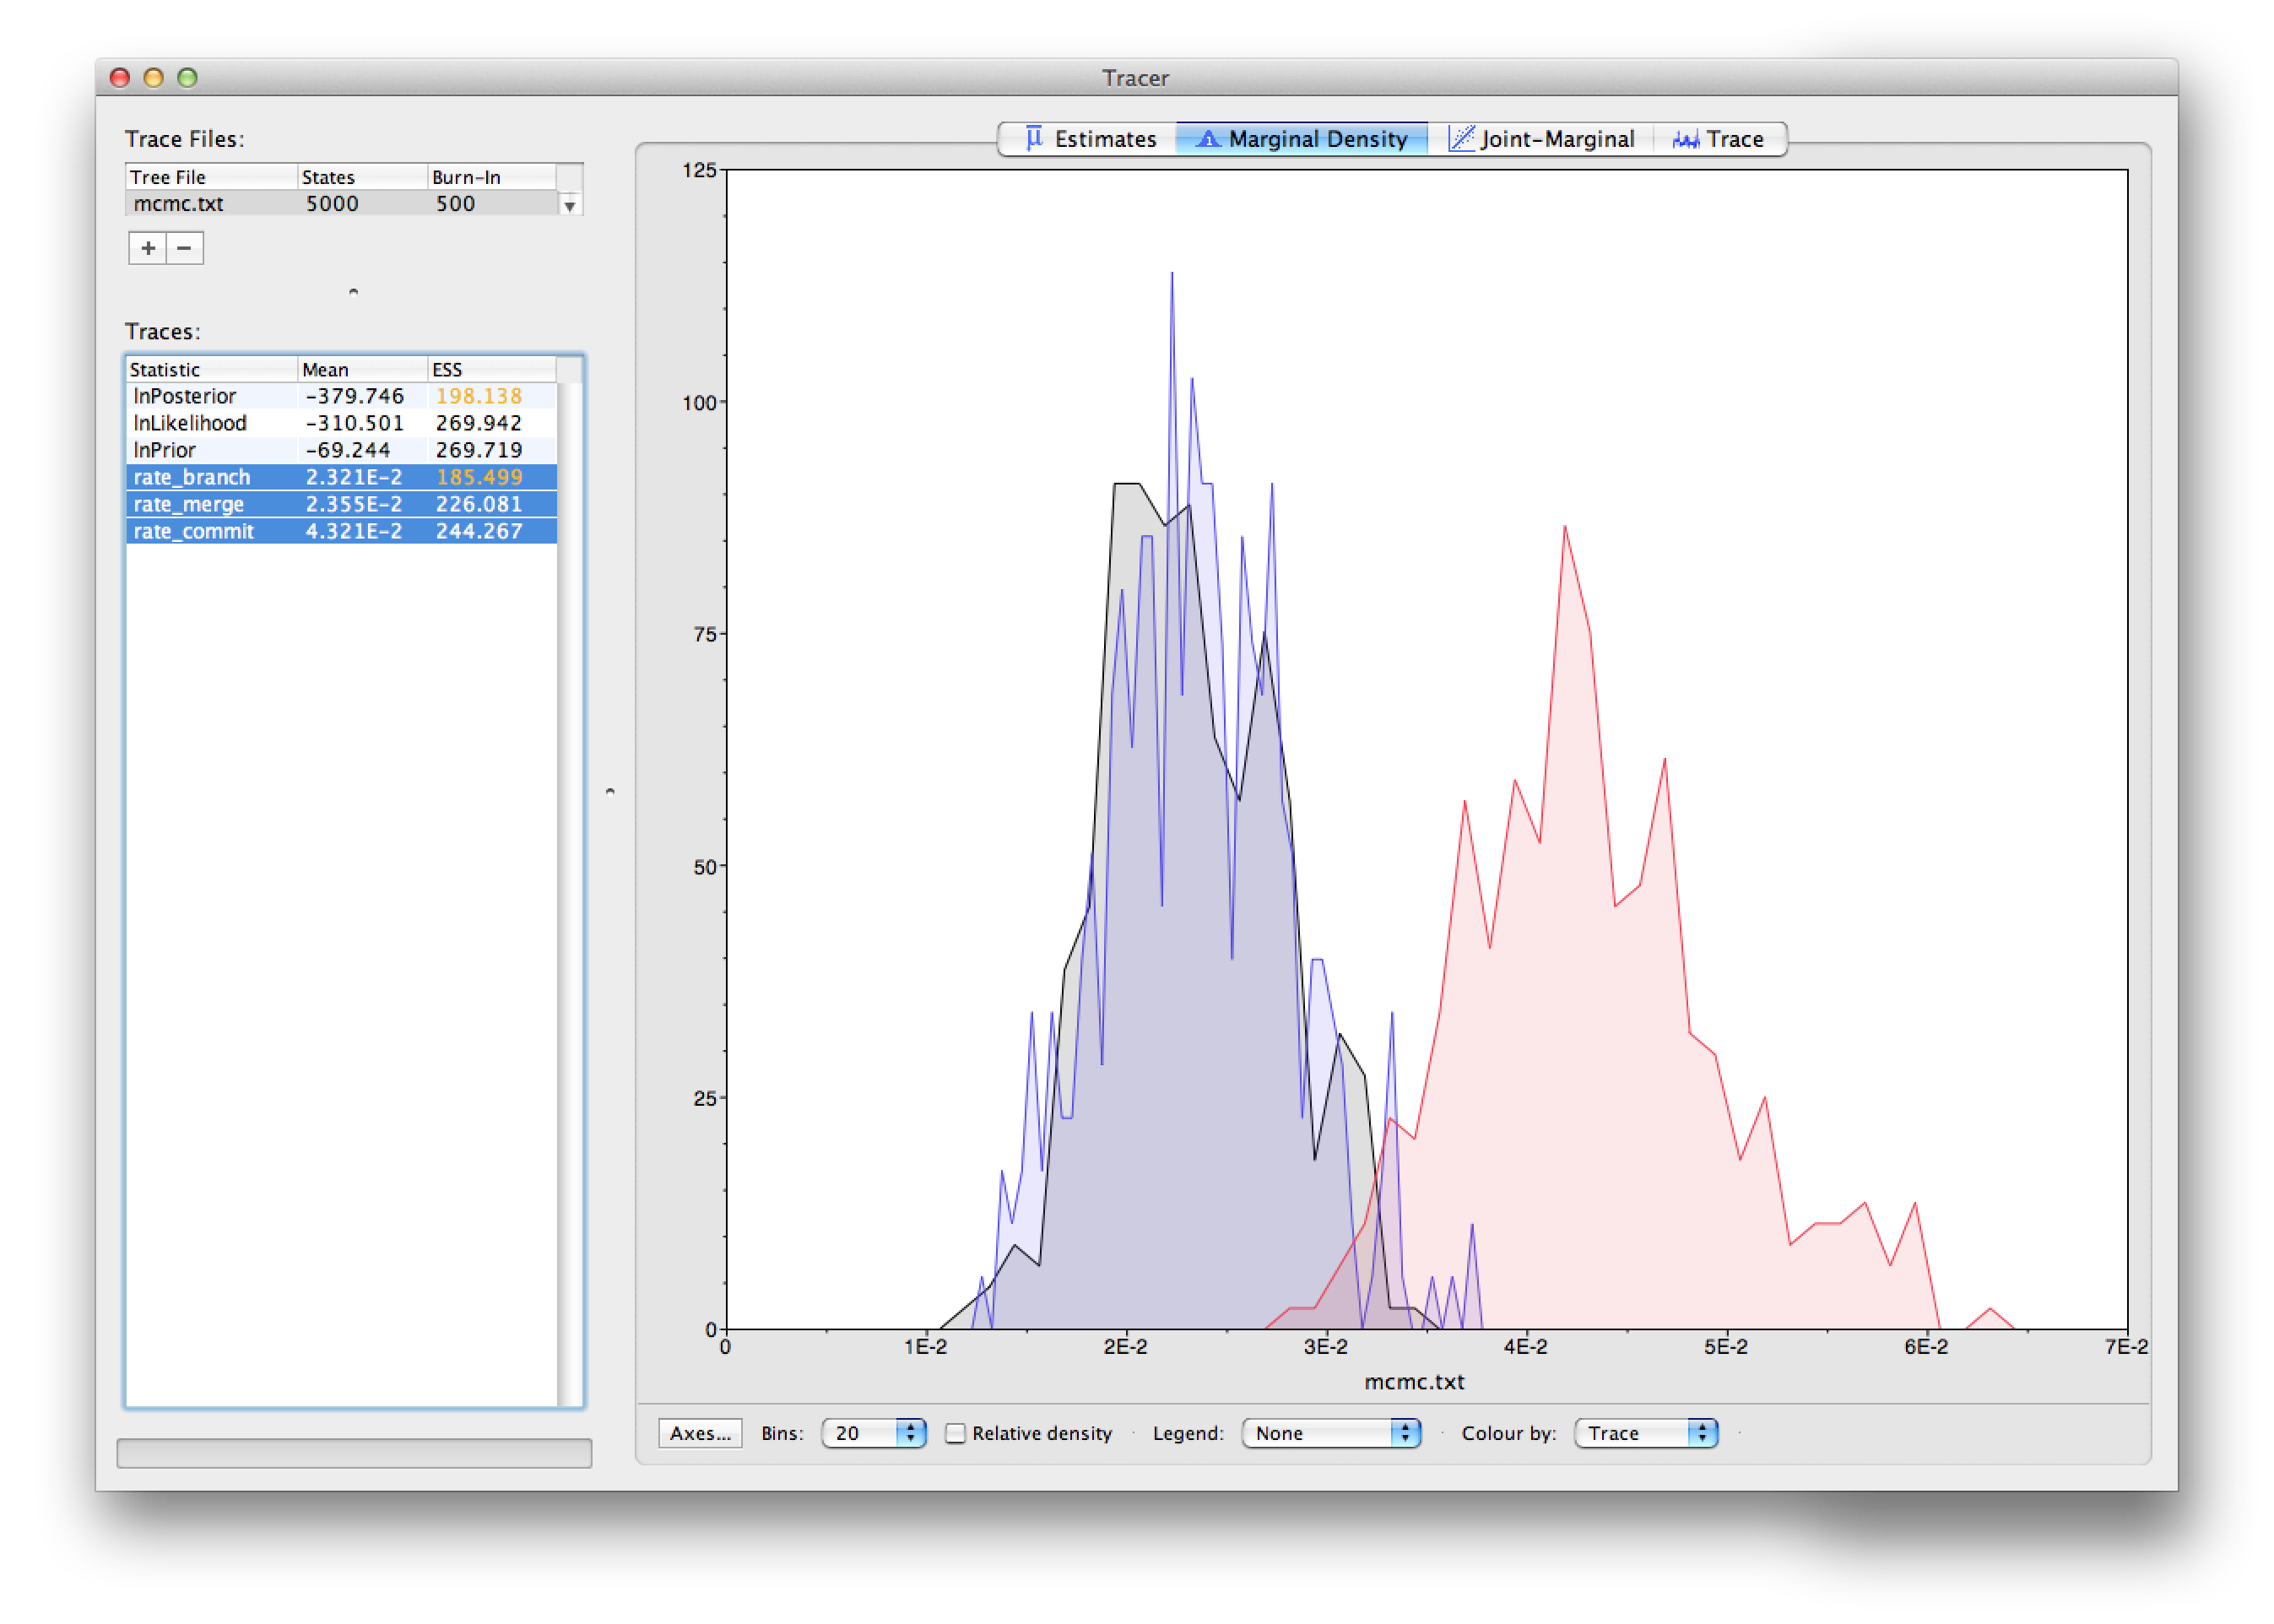
Task: Select the rate_branch statistic row
Action: click(x=341, y=478)
